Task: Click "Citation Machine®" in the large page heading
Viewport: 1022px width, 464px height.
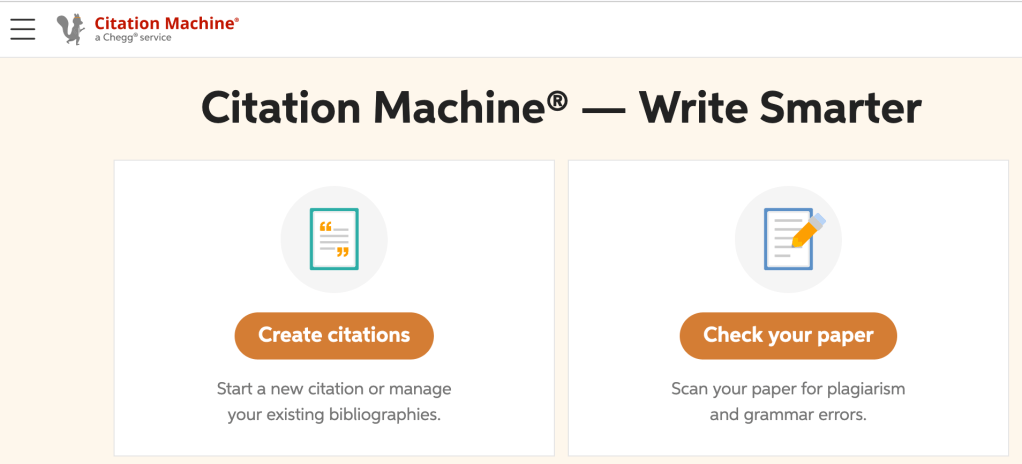Action: (x=385, y=108)
